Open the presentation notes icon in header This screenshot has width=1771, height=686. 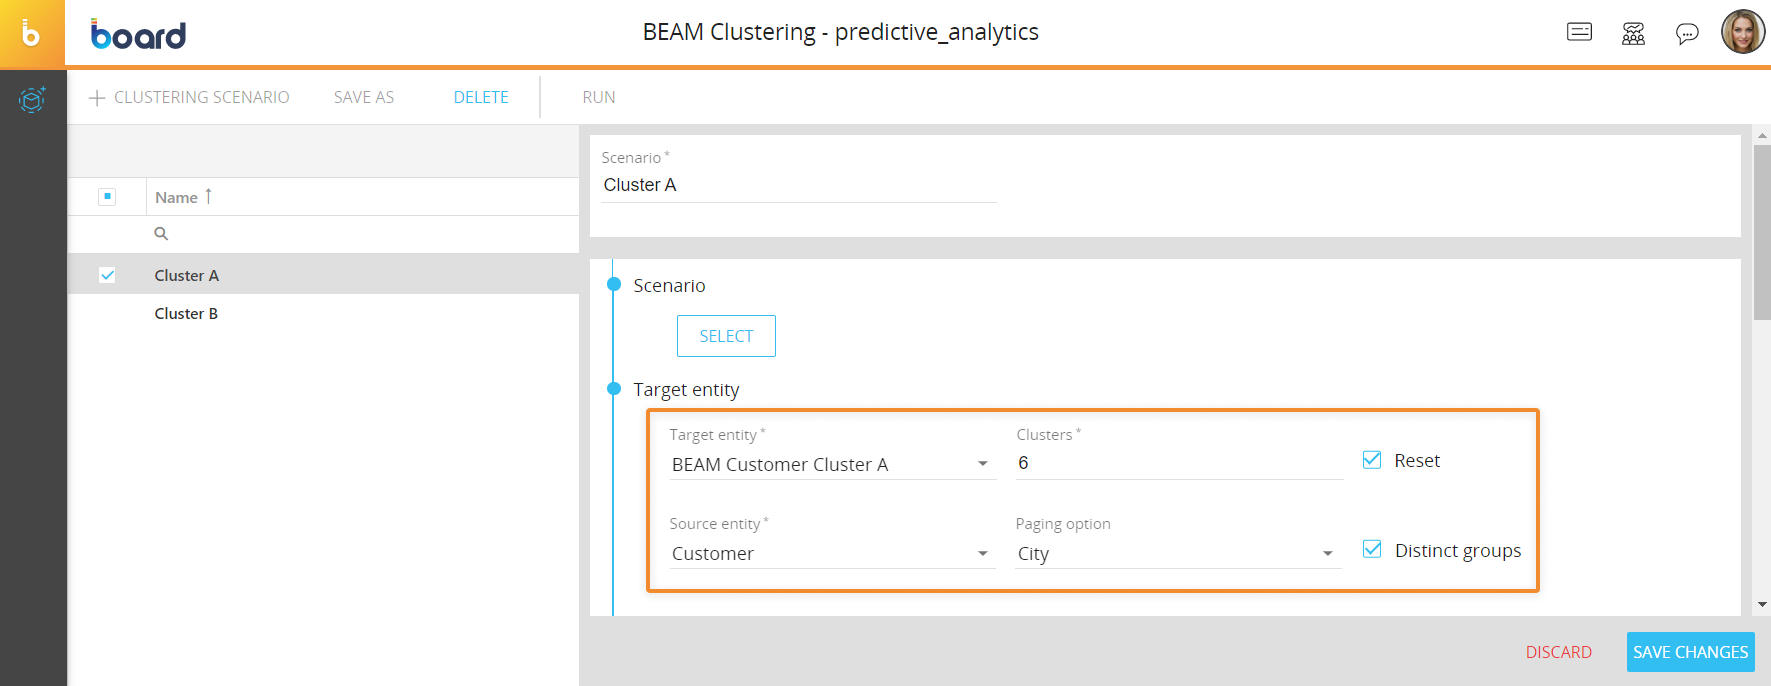point(1579,32)
